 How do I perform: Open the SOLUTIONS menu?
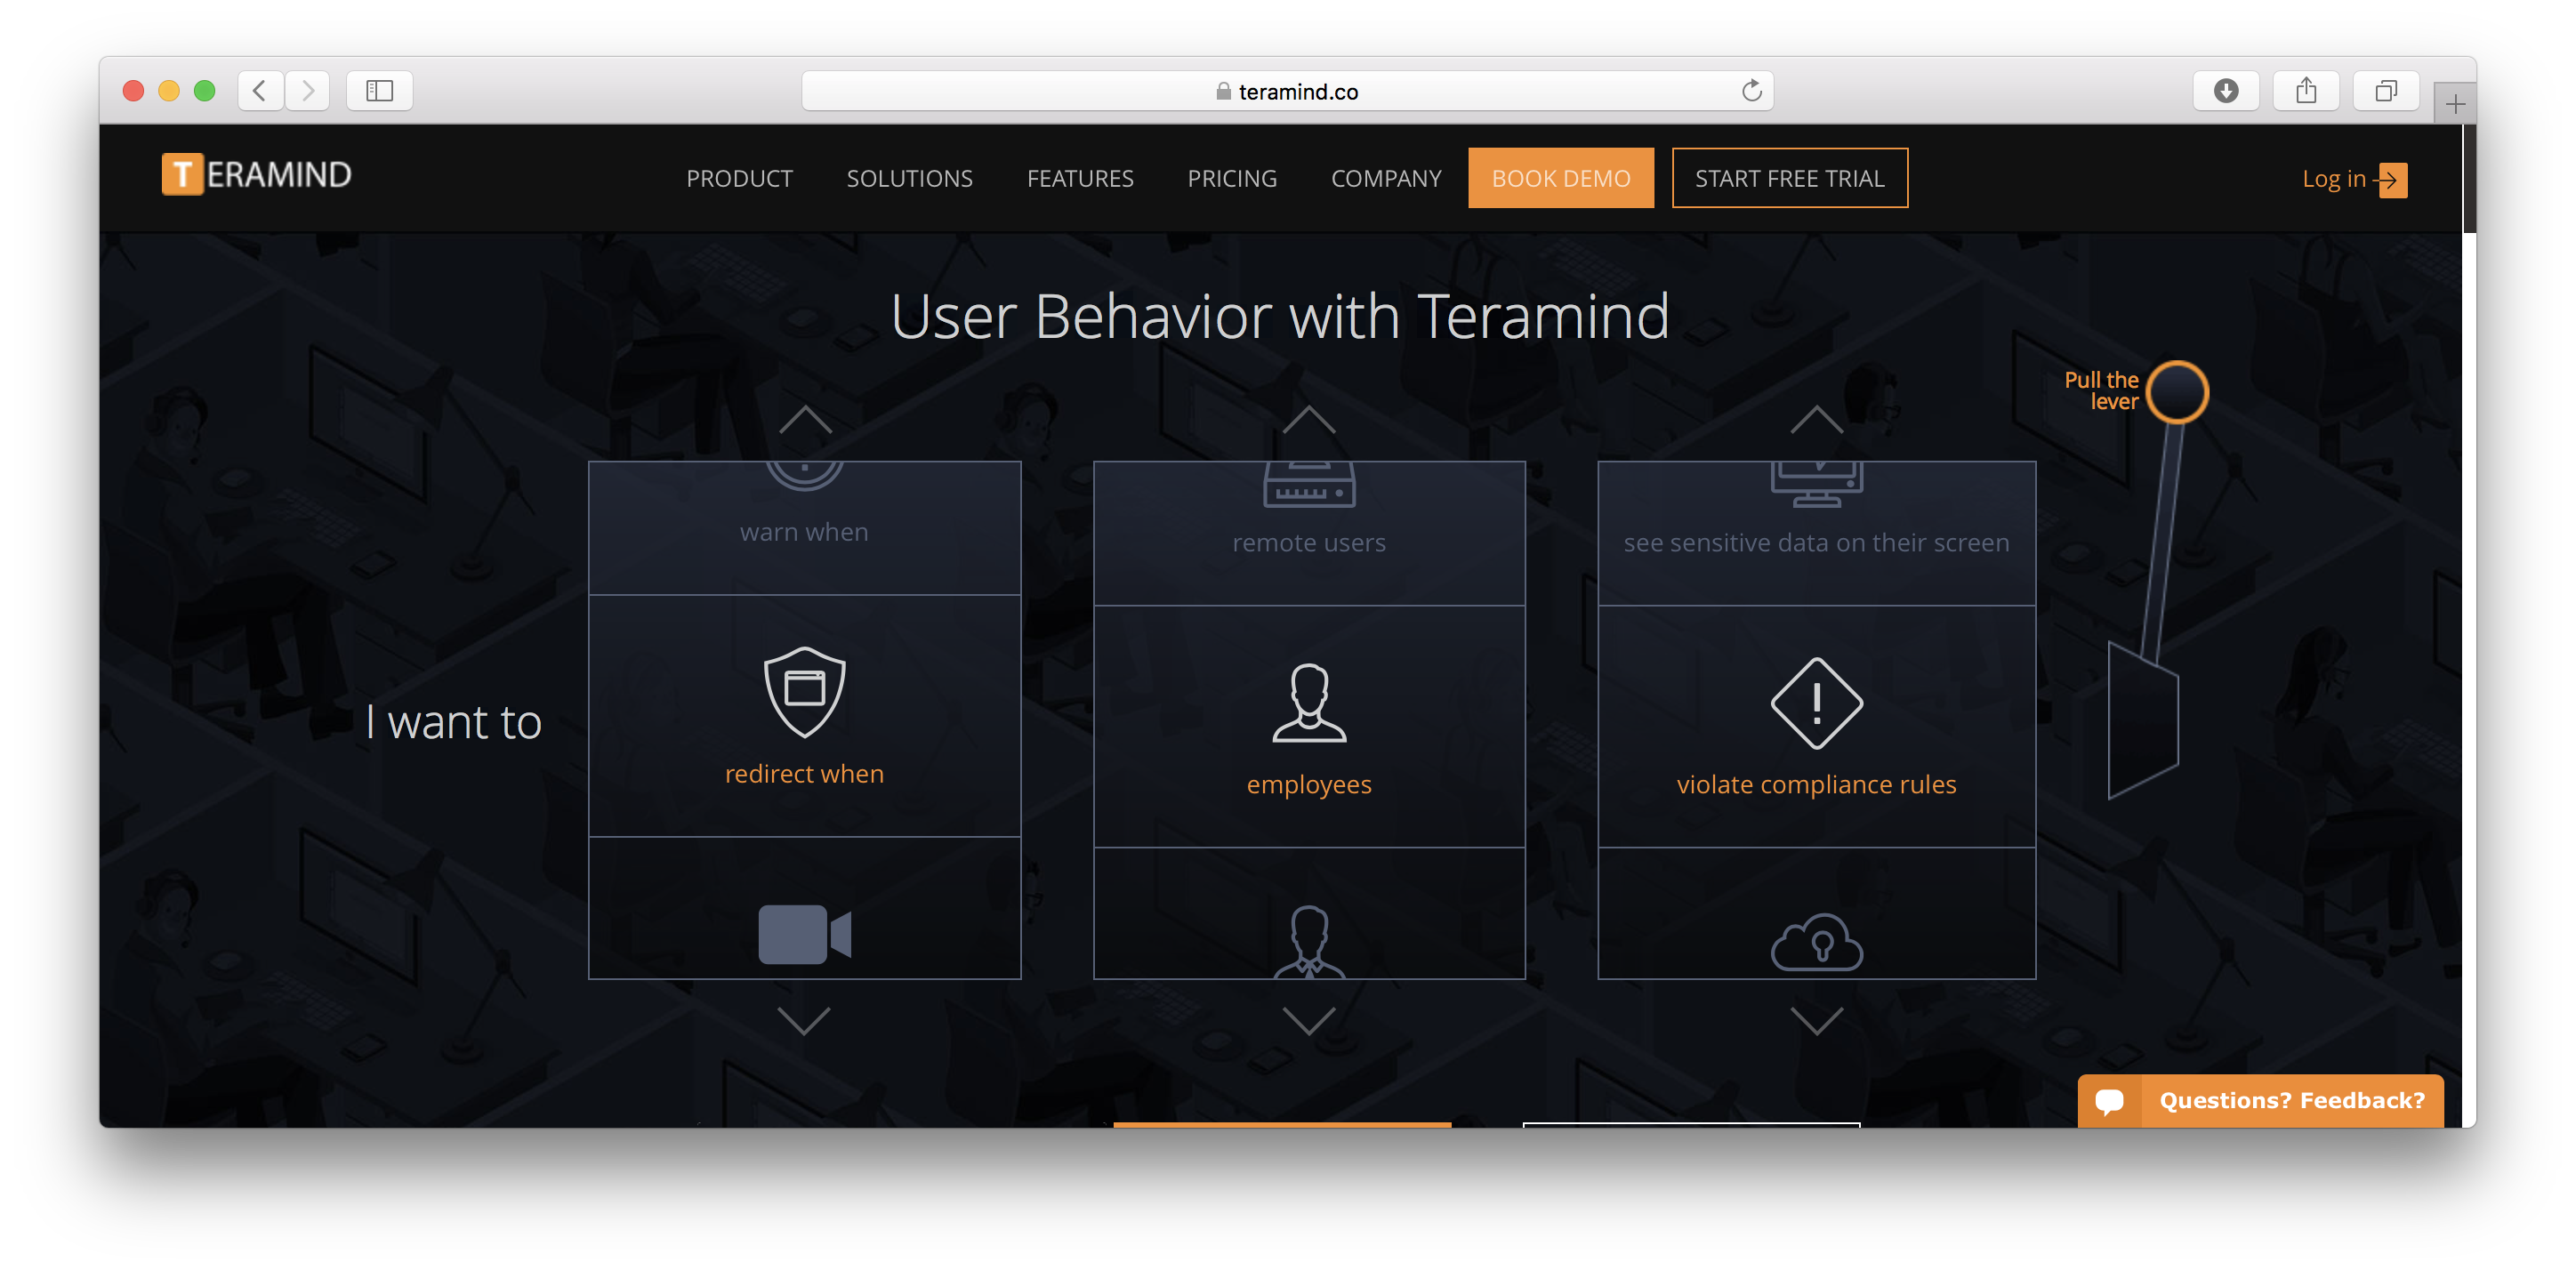tap(909, 178)
